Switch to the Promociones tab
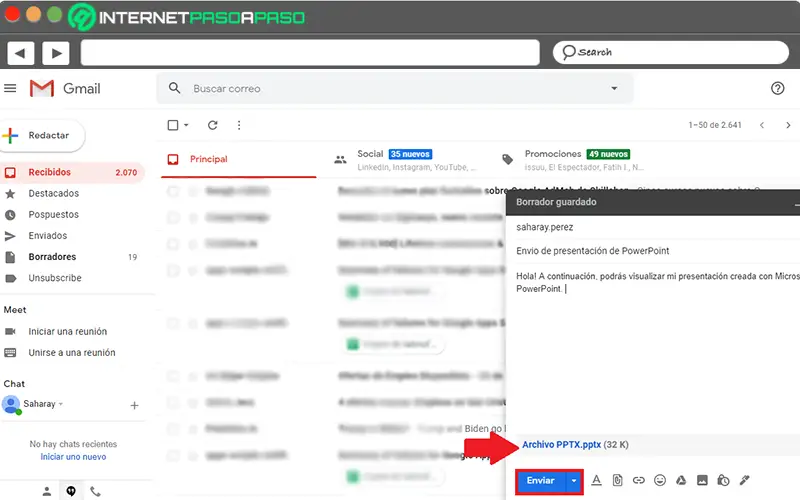 pos(574,160)
